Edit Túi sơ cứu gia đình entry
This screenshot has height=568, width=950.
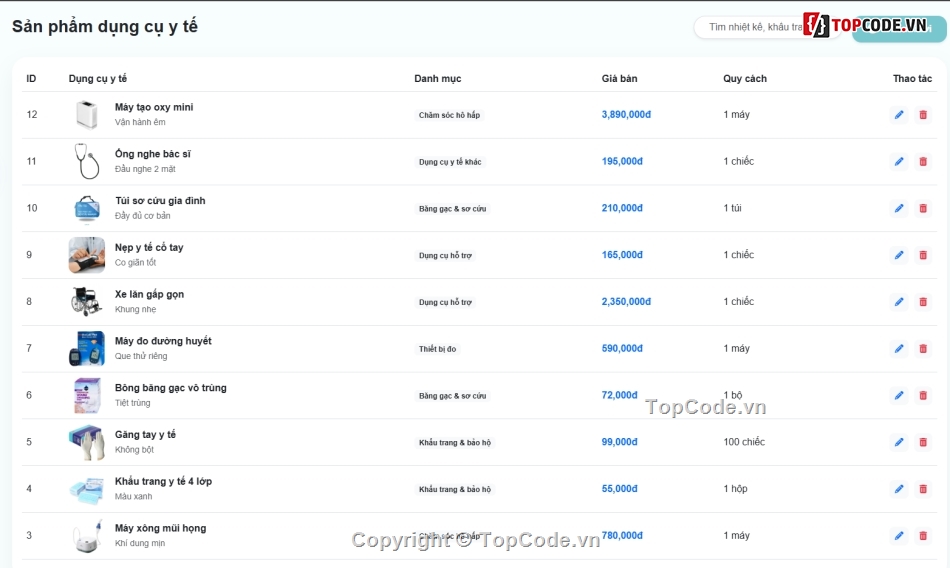click(x=899, y=208)
